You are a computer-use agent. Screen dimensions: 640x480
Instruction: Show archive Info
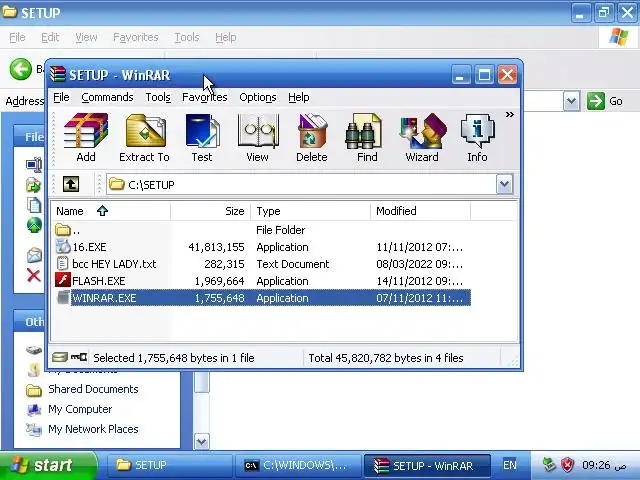[x=477, y=138]
